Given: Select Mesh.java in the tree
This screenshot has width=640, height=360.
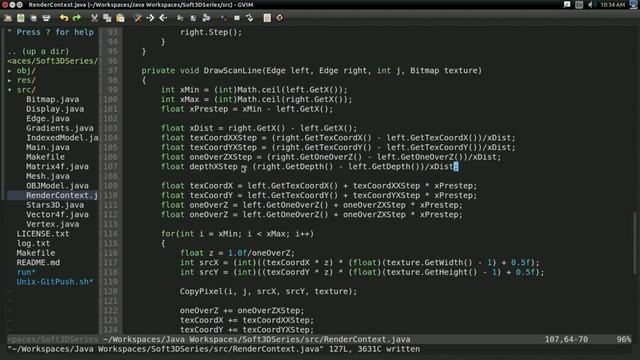Looking at the screenshot, I should (x=48, y=176).
